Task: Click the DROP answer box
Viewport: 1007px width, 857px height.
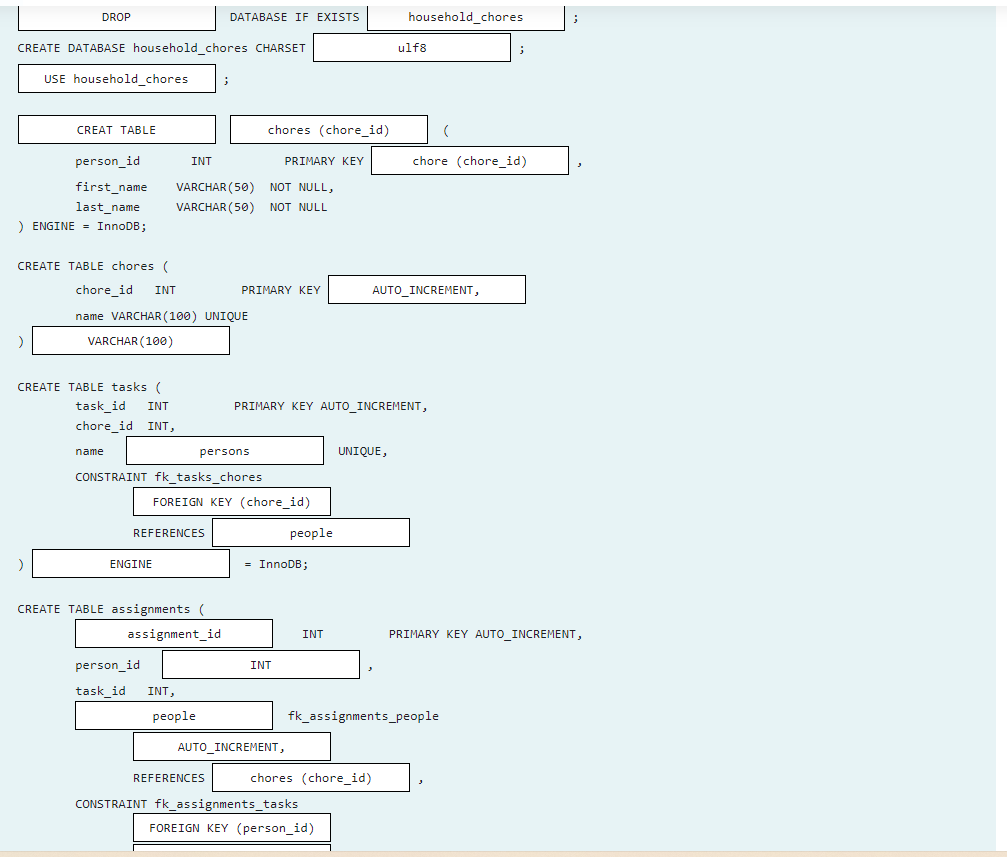Action: (x=116, y=17)
